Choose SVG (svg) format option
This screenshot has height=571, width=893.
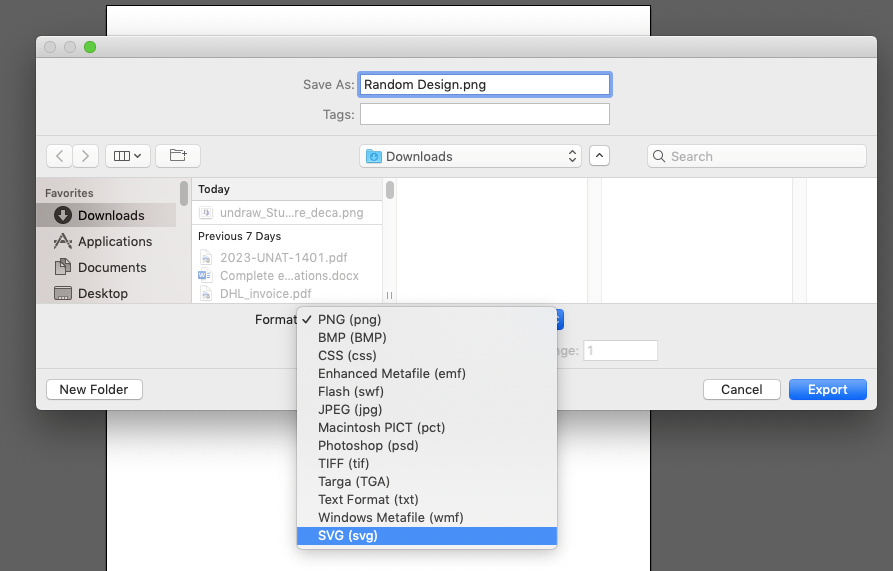point(348,536)
